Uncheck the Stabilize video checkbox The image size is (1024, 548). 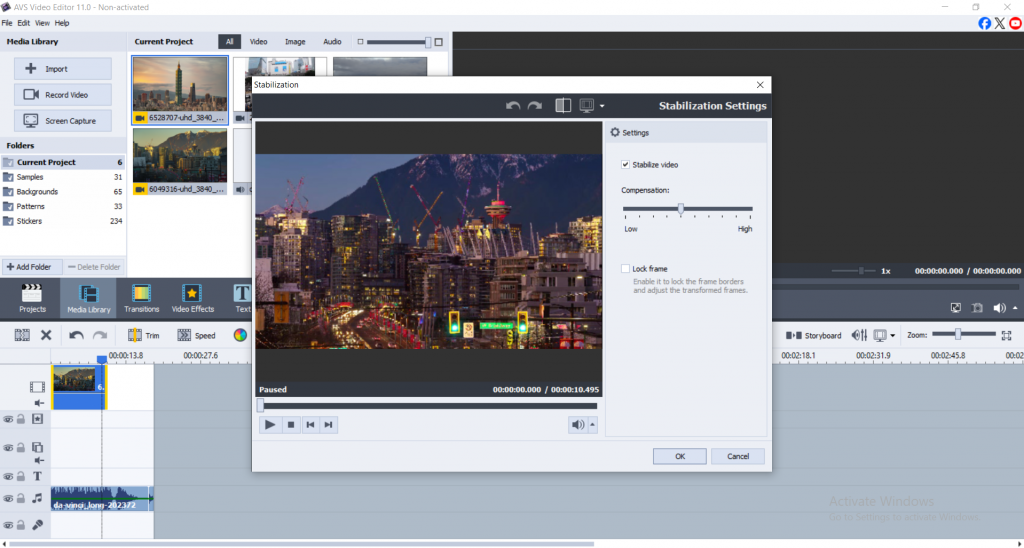[x=625, y=164]
